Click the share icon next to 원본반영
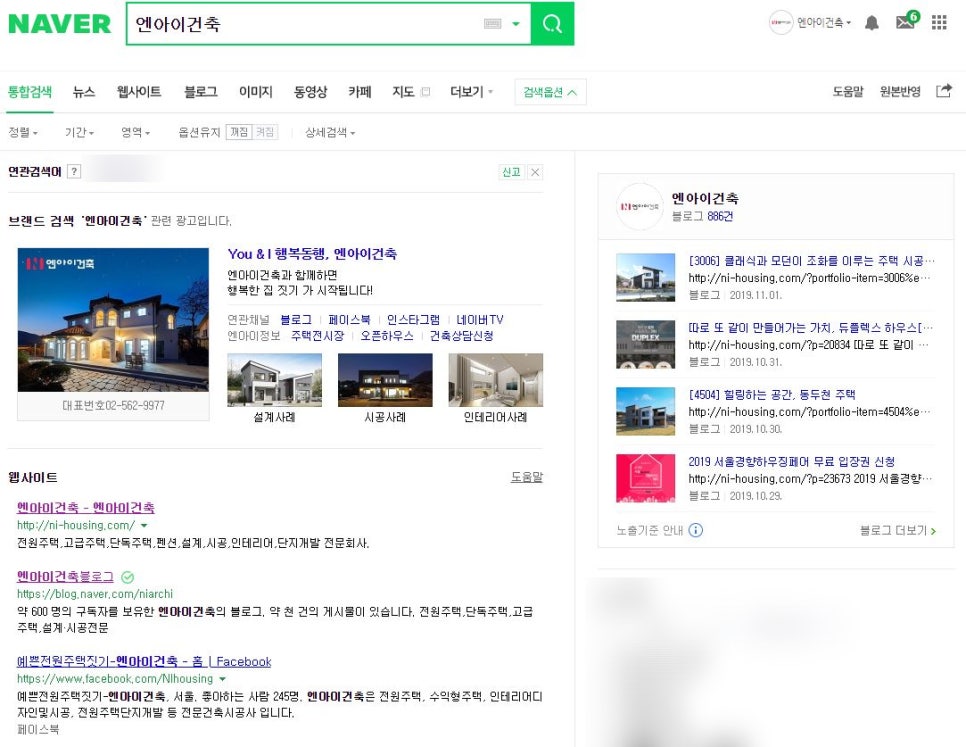 pos(944,91)
